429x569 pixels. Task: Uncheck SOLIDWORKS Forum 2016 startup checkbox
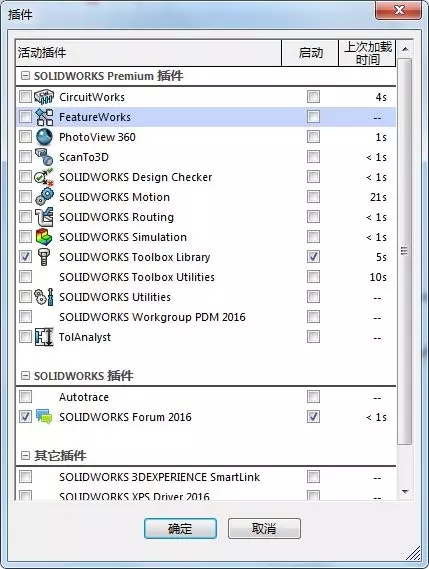(313, 417)
